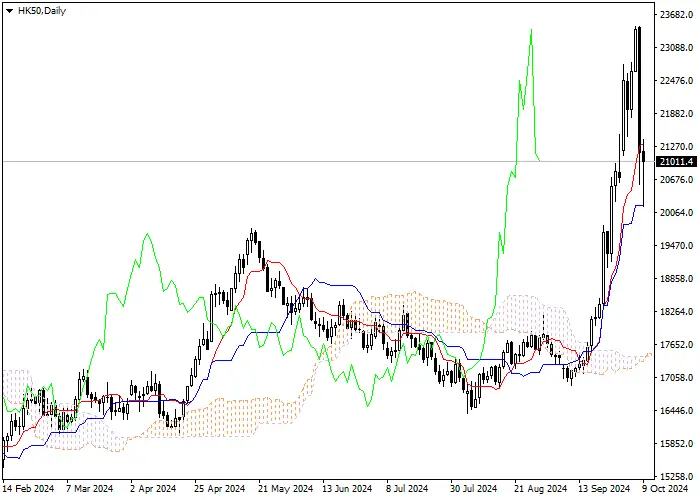Click the 13 Jun 2024 date label
This screenshot has width=700, height=500.
click(x=347, y=489)
